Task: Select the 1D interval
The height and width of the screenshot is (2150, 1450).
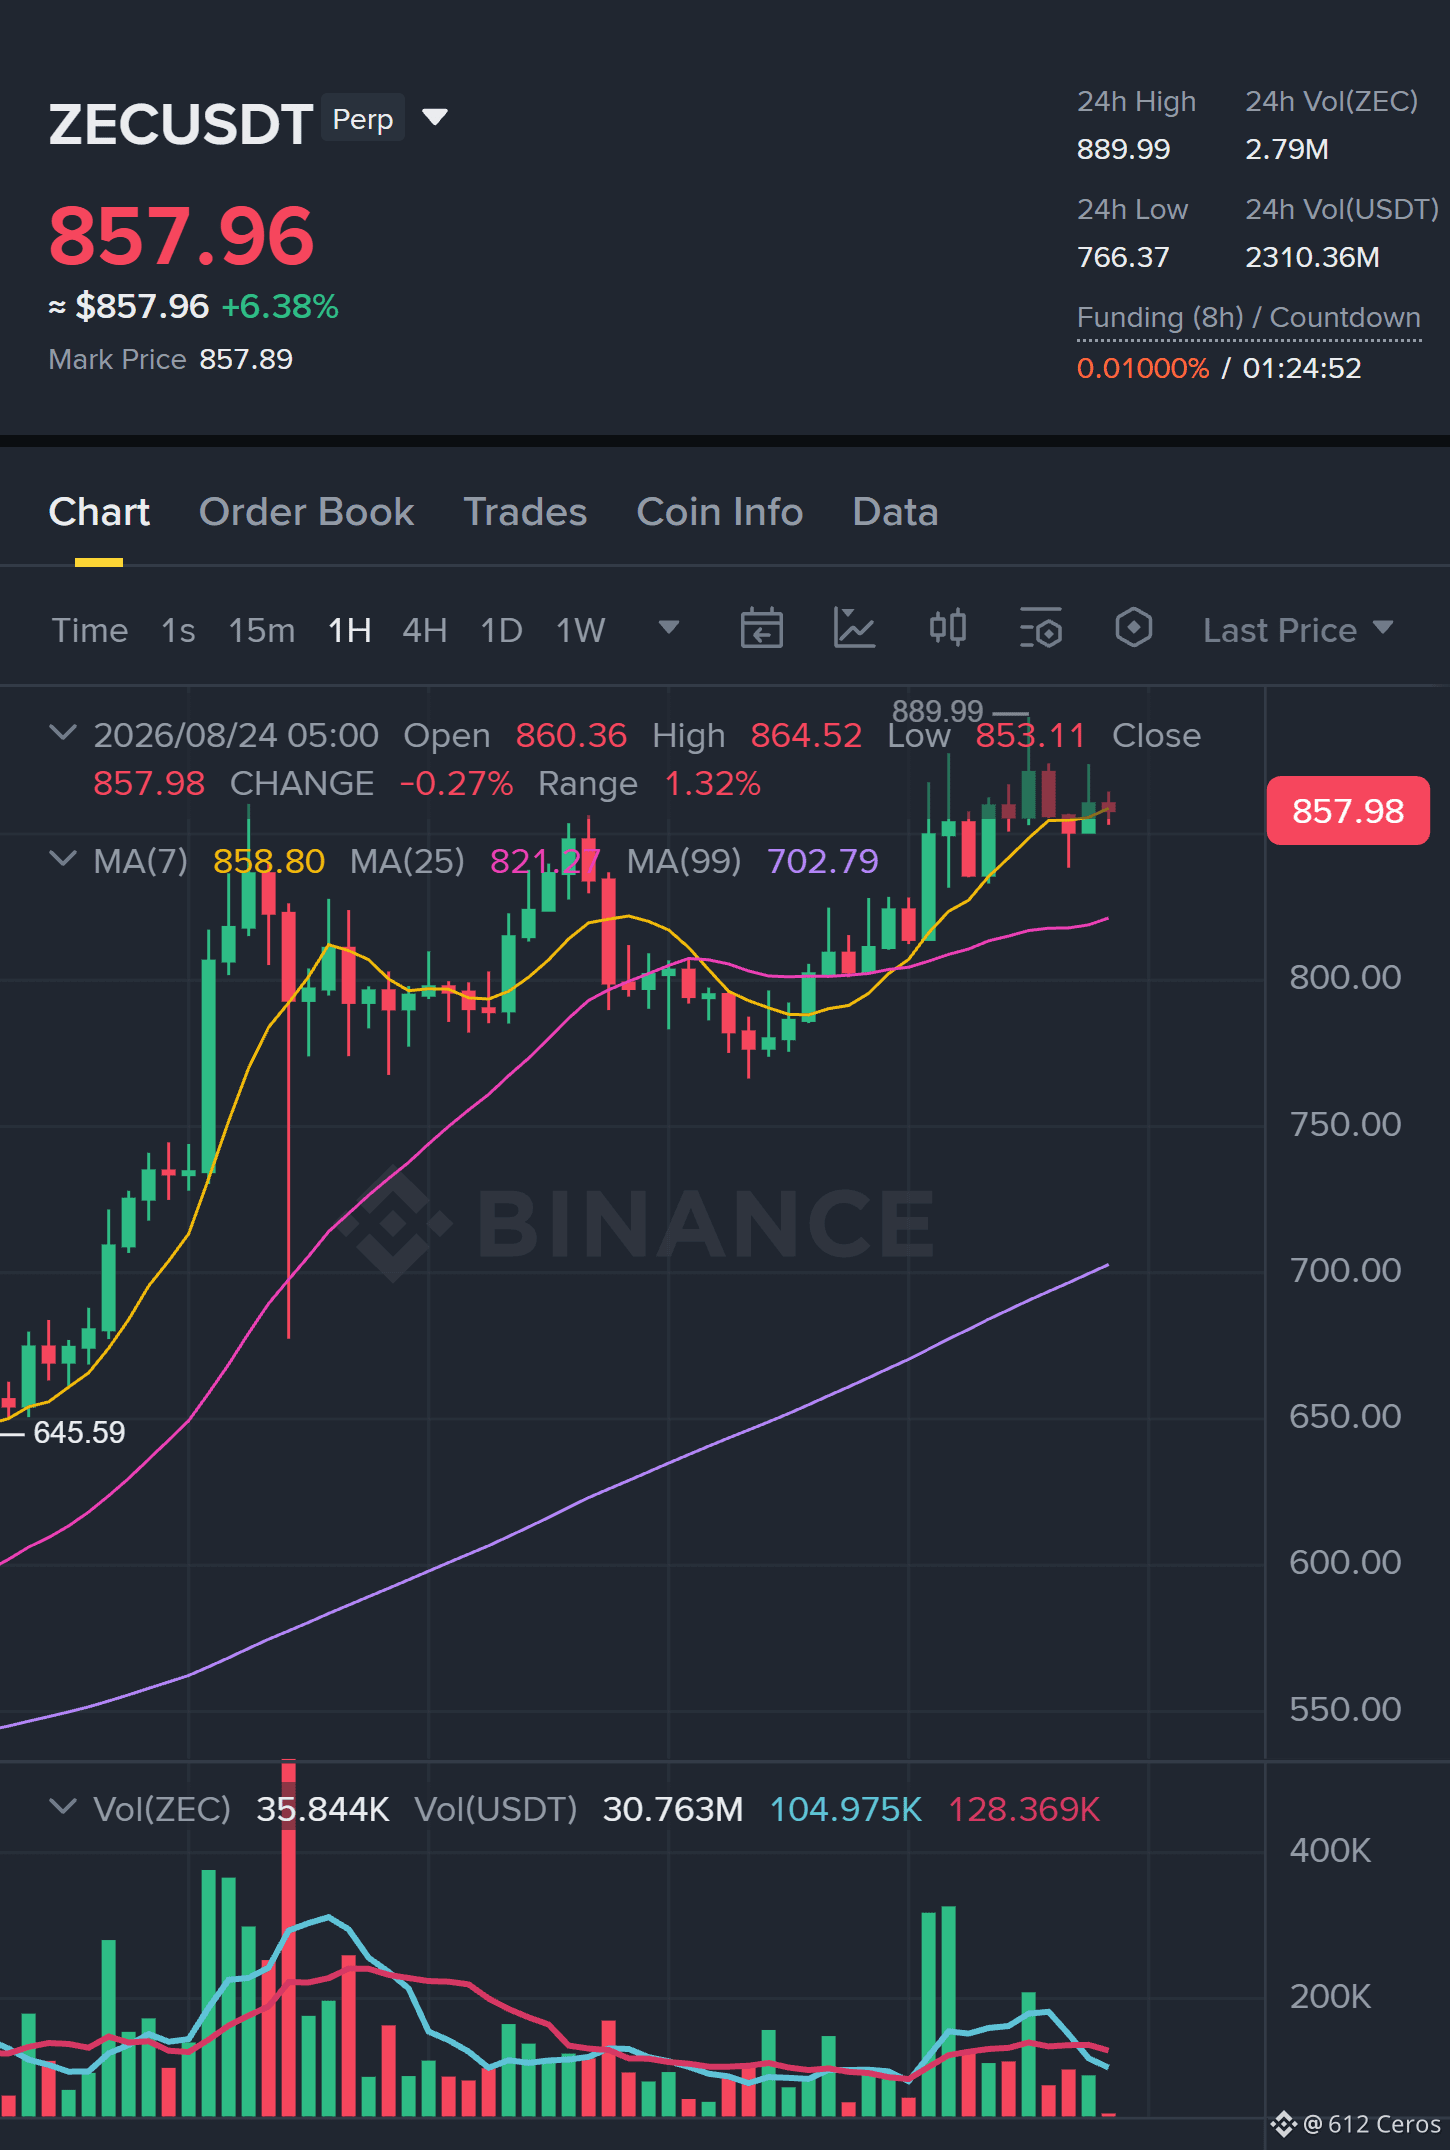Action: pyautogui.click(x=502, y=630)
